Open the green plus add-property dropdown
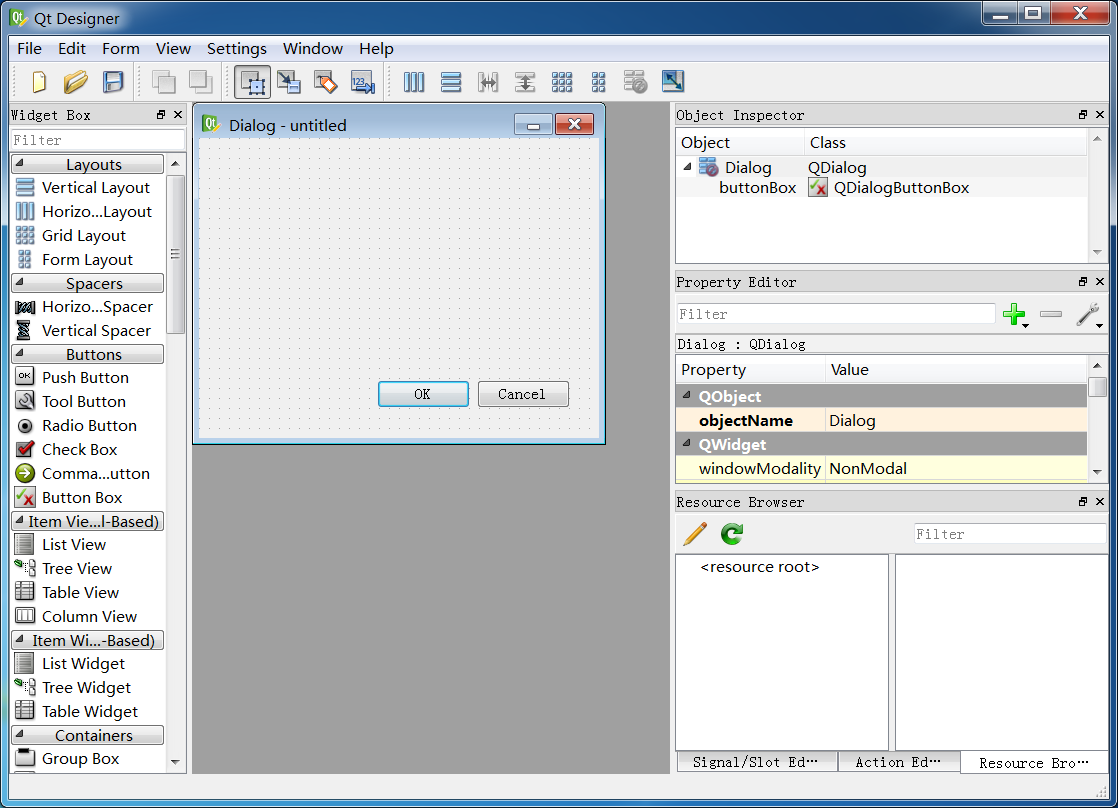This screenshot has width=1118, height=808. (1016, 316)
